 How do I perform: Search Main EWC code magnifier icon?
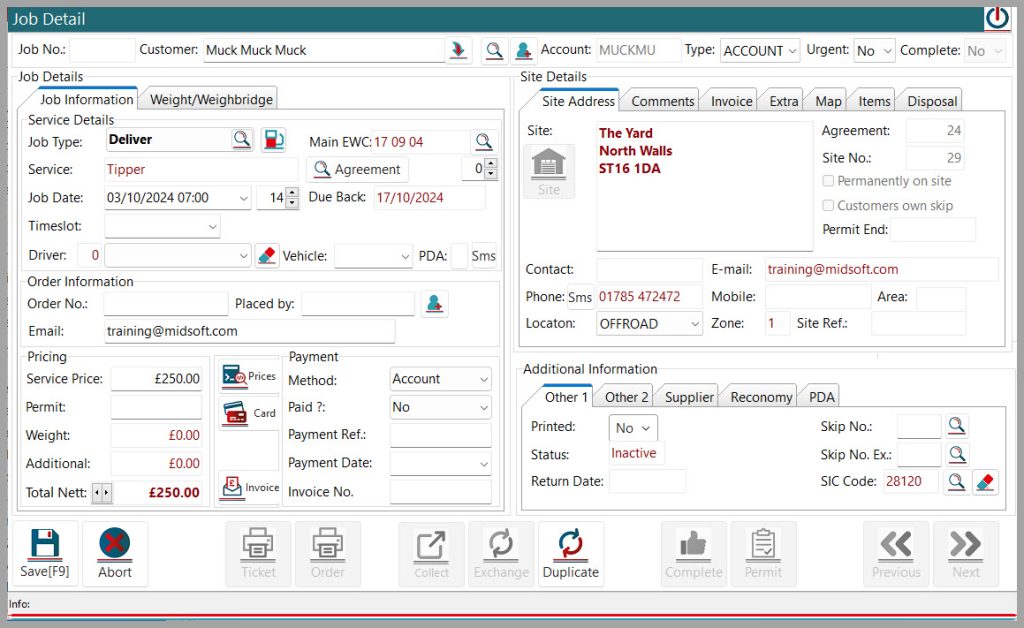pos(483,142)
